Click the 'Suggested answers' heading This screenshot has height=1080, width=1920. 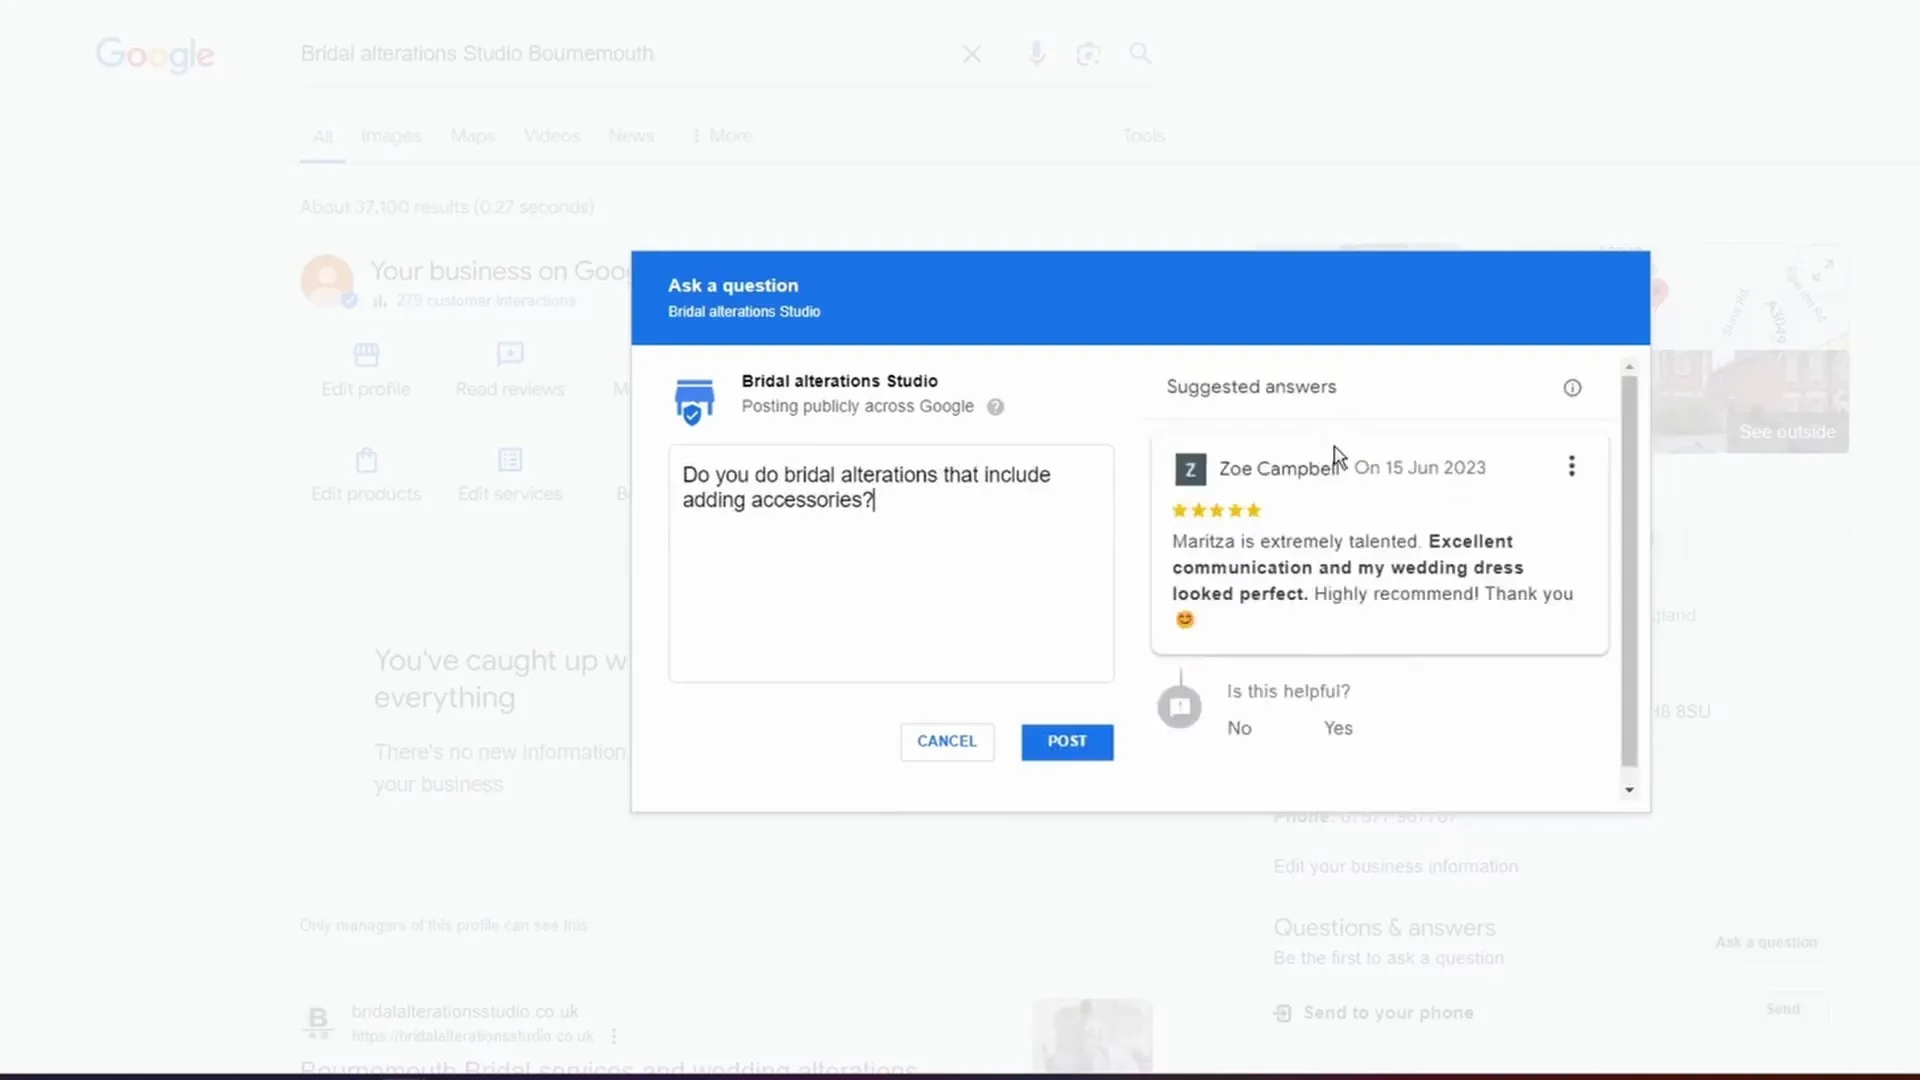tap(1251, 387)
